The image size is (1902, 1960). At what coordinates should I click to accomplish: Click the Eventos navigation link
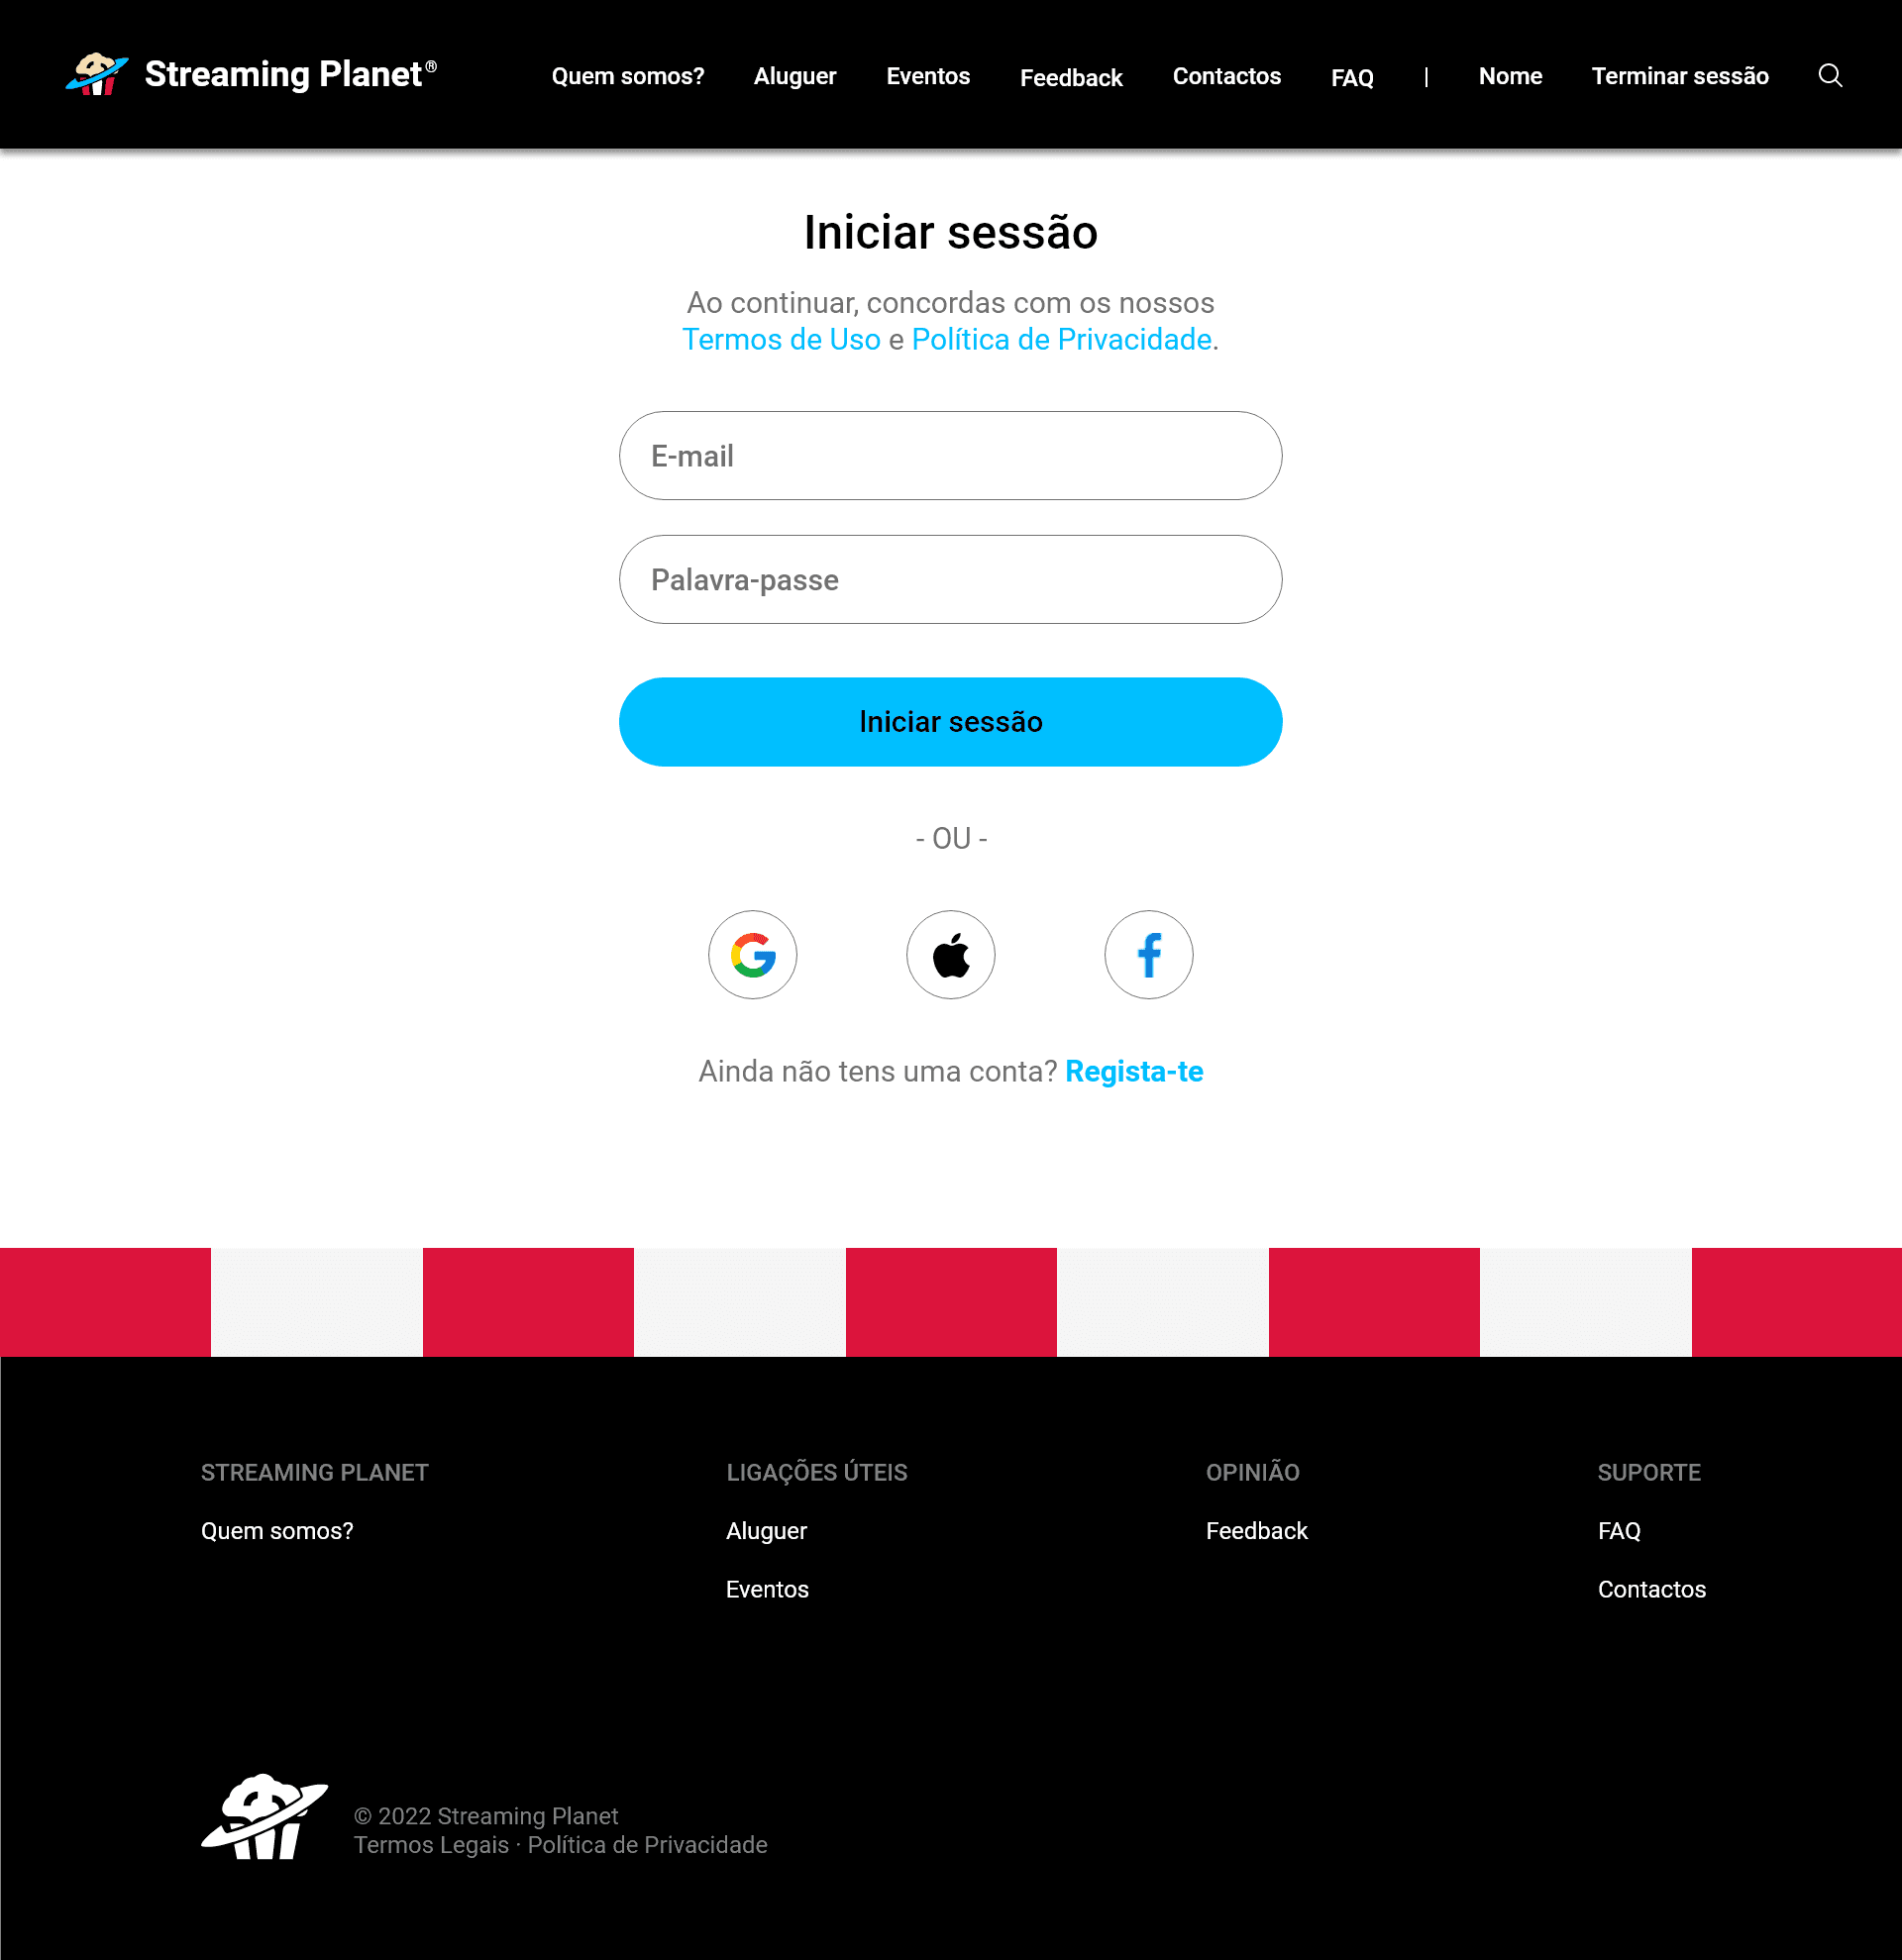(927, 75)
